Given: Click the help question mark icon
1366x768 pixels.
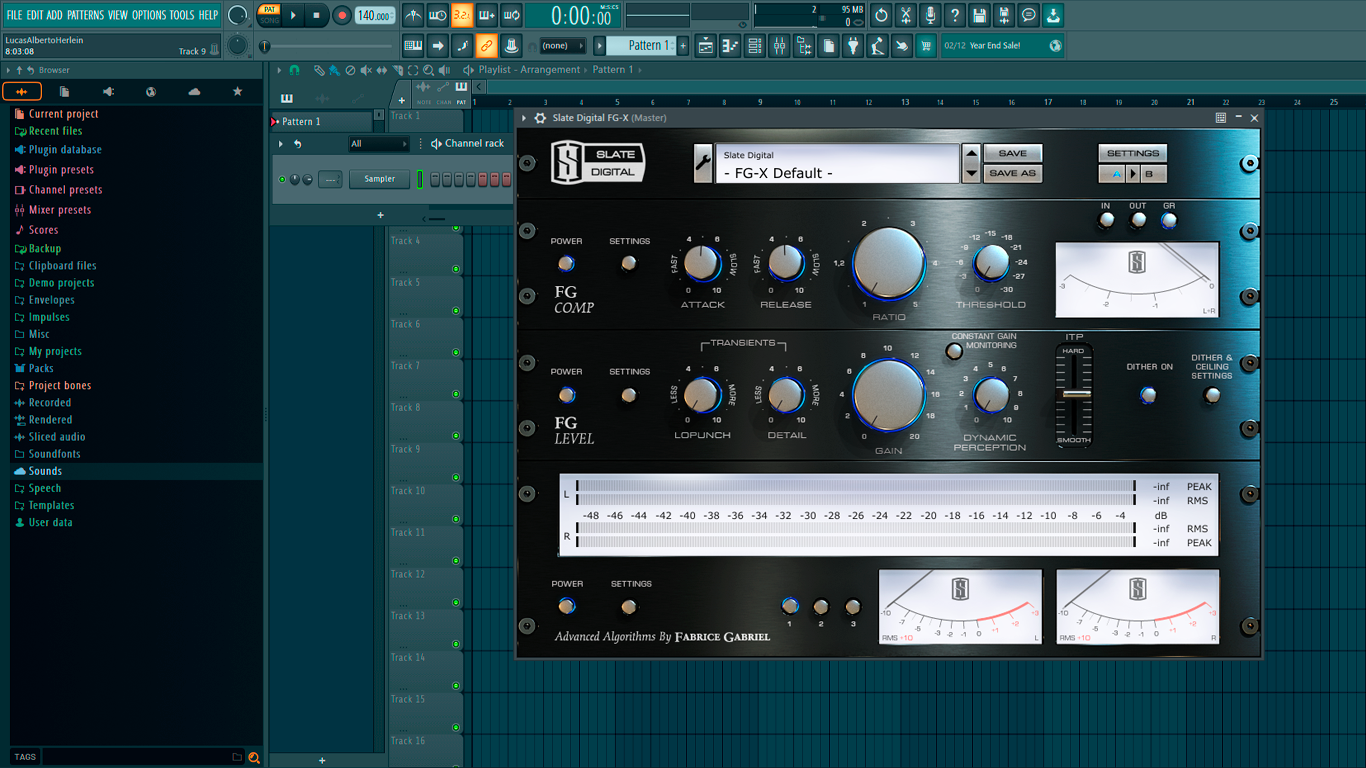Looking at the screenshot, I should pos(955,15).
